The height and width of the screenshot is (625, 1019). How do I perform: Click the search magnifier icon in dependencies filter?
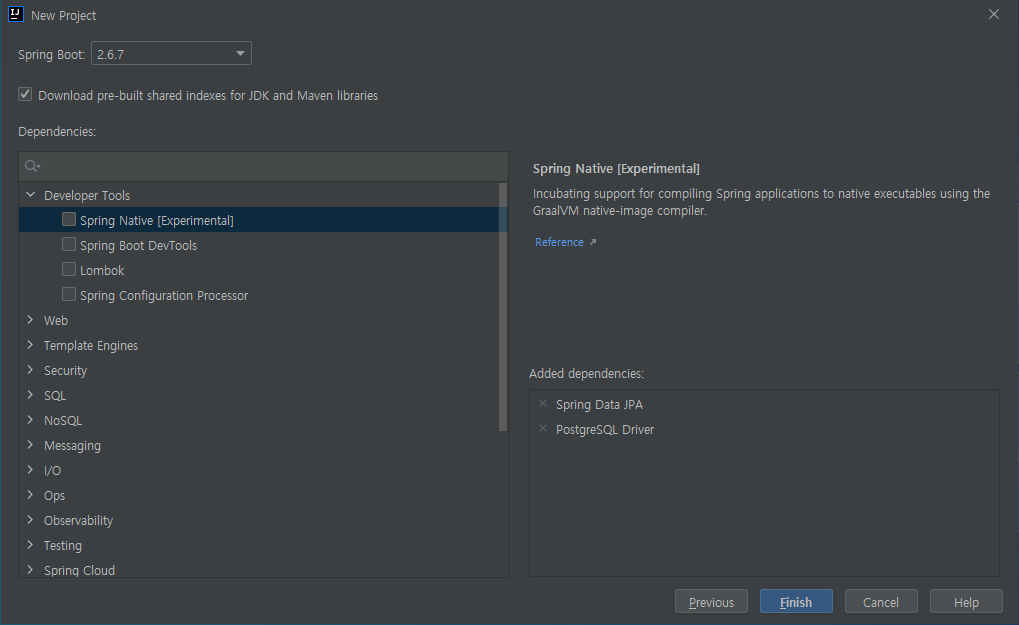click(32, 166)
